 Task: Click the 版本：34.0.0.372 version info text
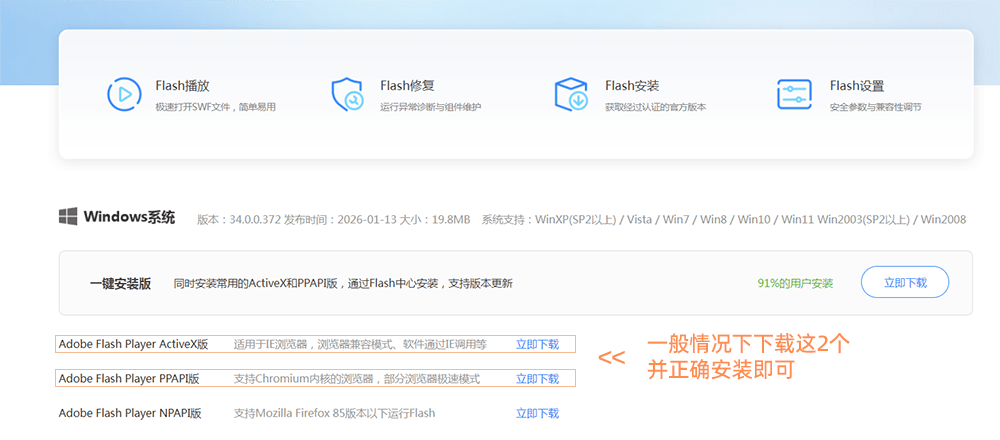coord(334,220)
